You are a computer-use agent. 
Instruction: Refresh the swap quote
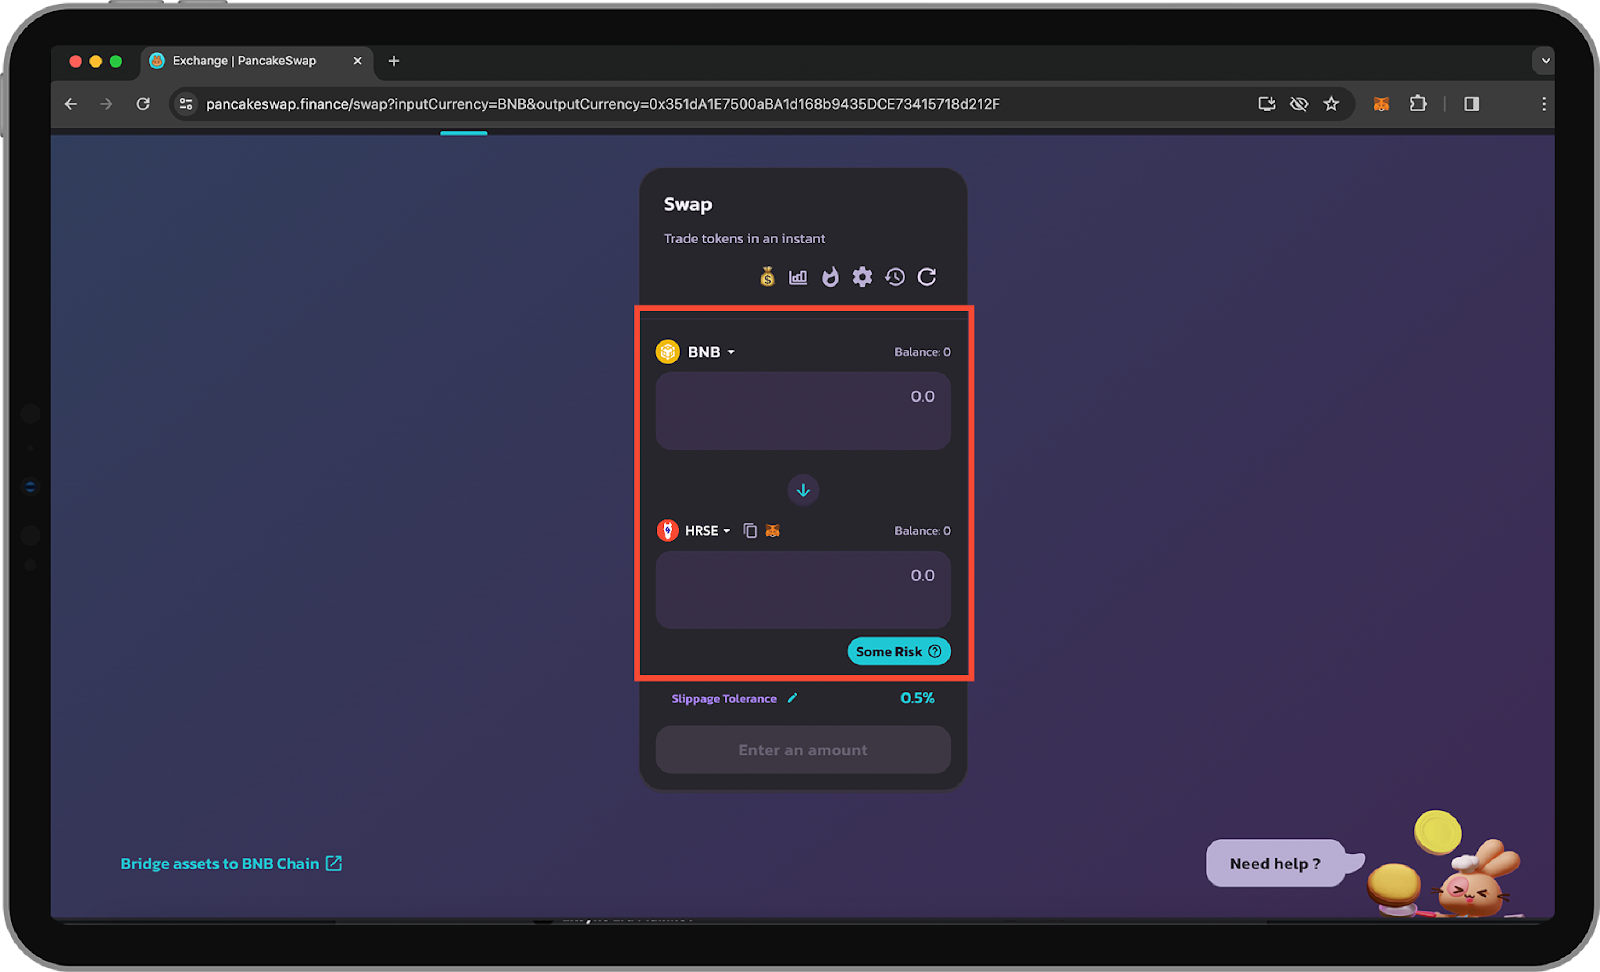coord(927,277)
